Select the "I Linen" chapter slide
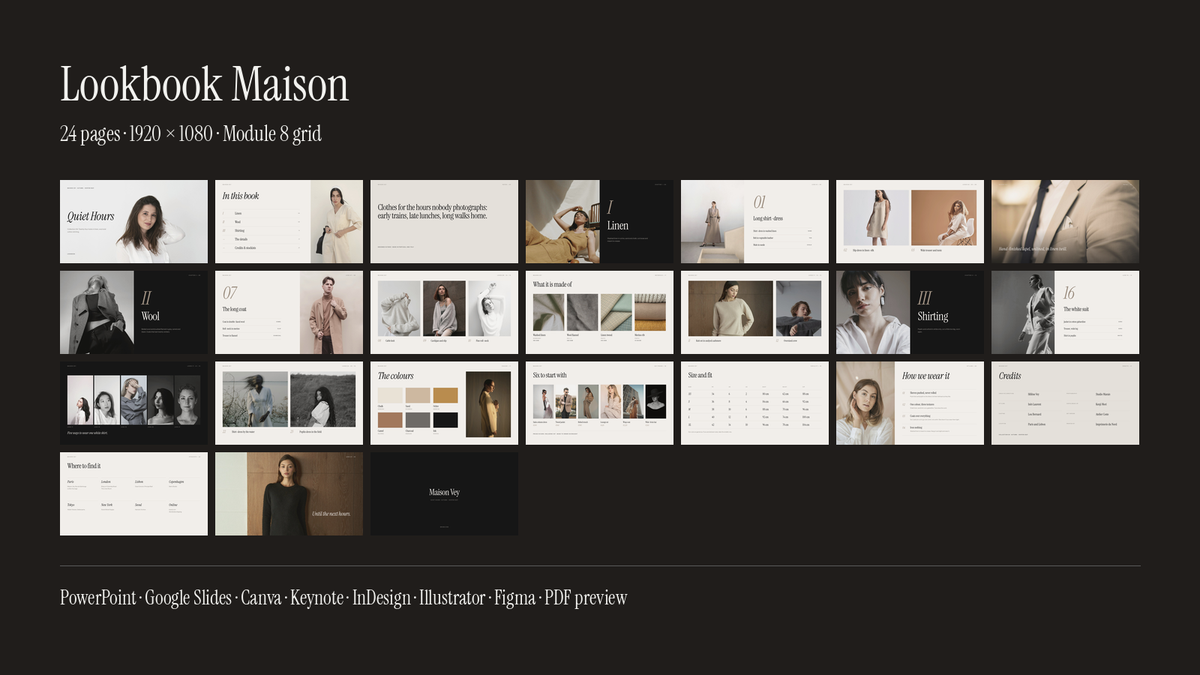The width and height of the screenshot is (1200, 675). click(600, 221)
